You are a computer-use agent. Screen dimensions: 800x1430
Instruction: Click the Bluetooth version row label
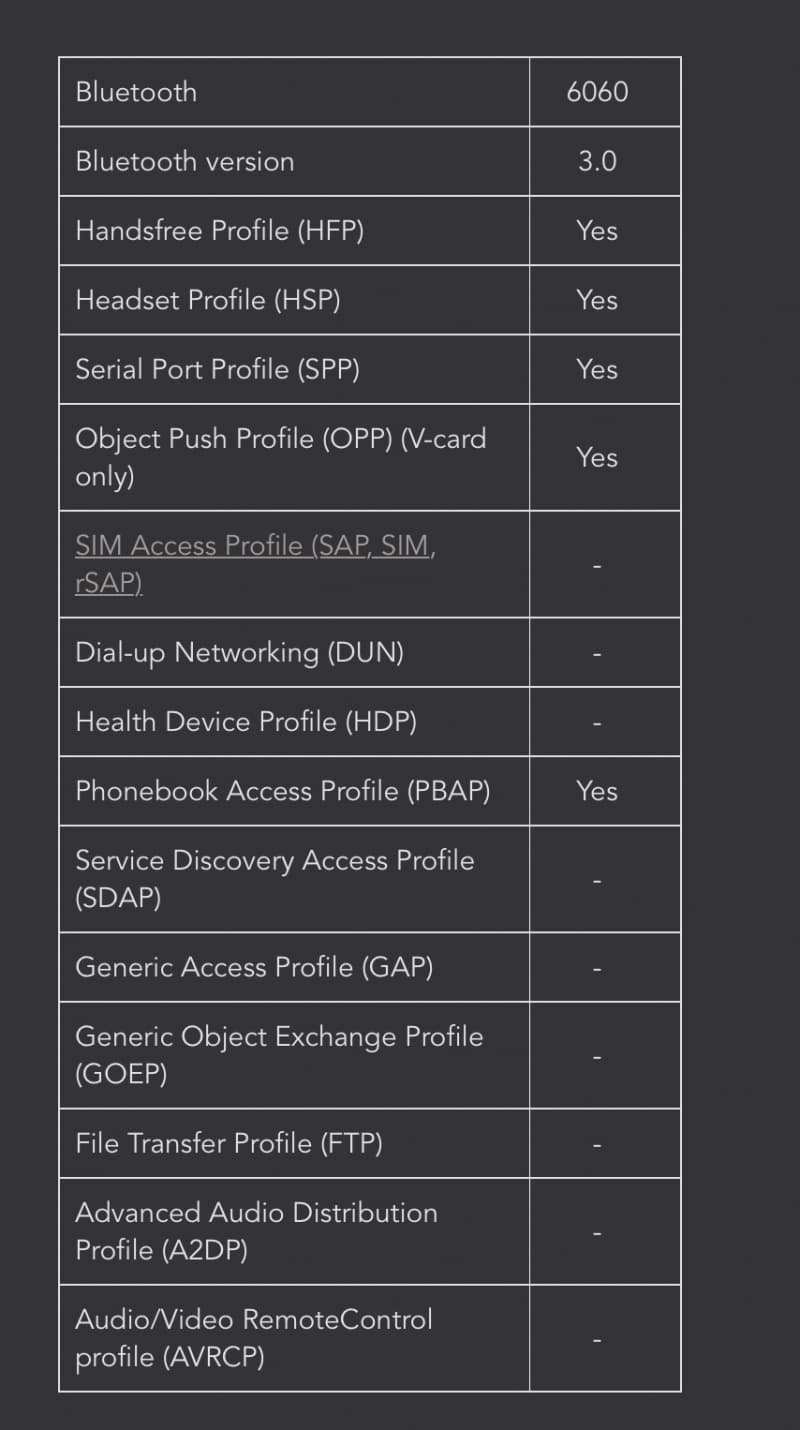(185, 161)
